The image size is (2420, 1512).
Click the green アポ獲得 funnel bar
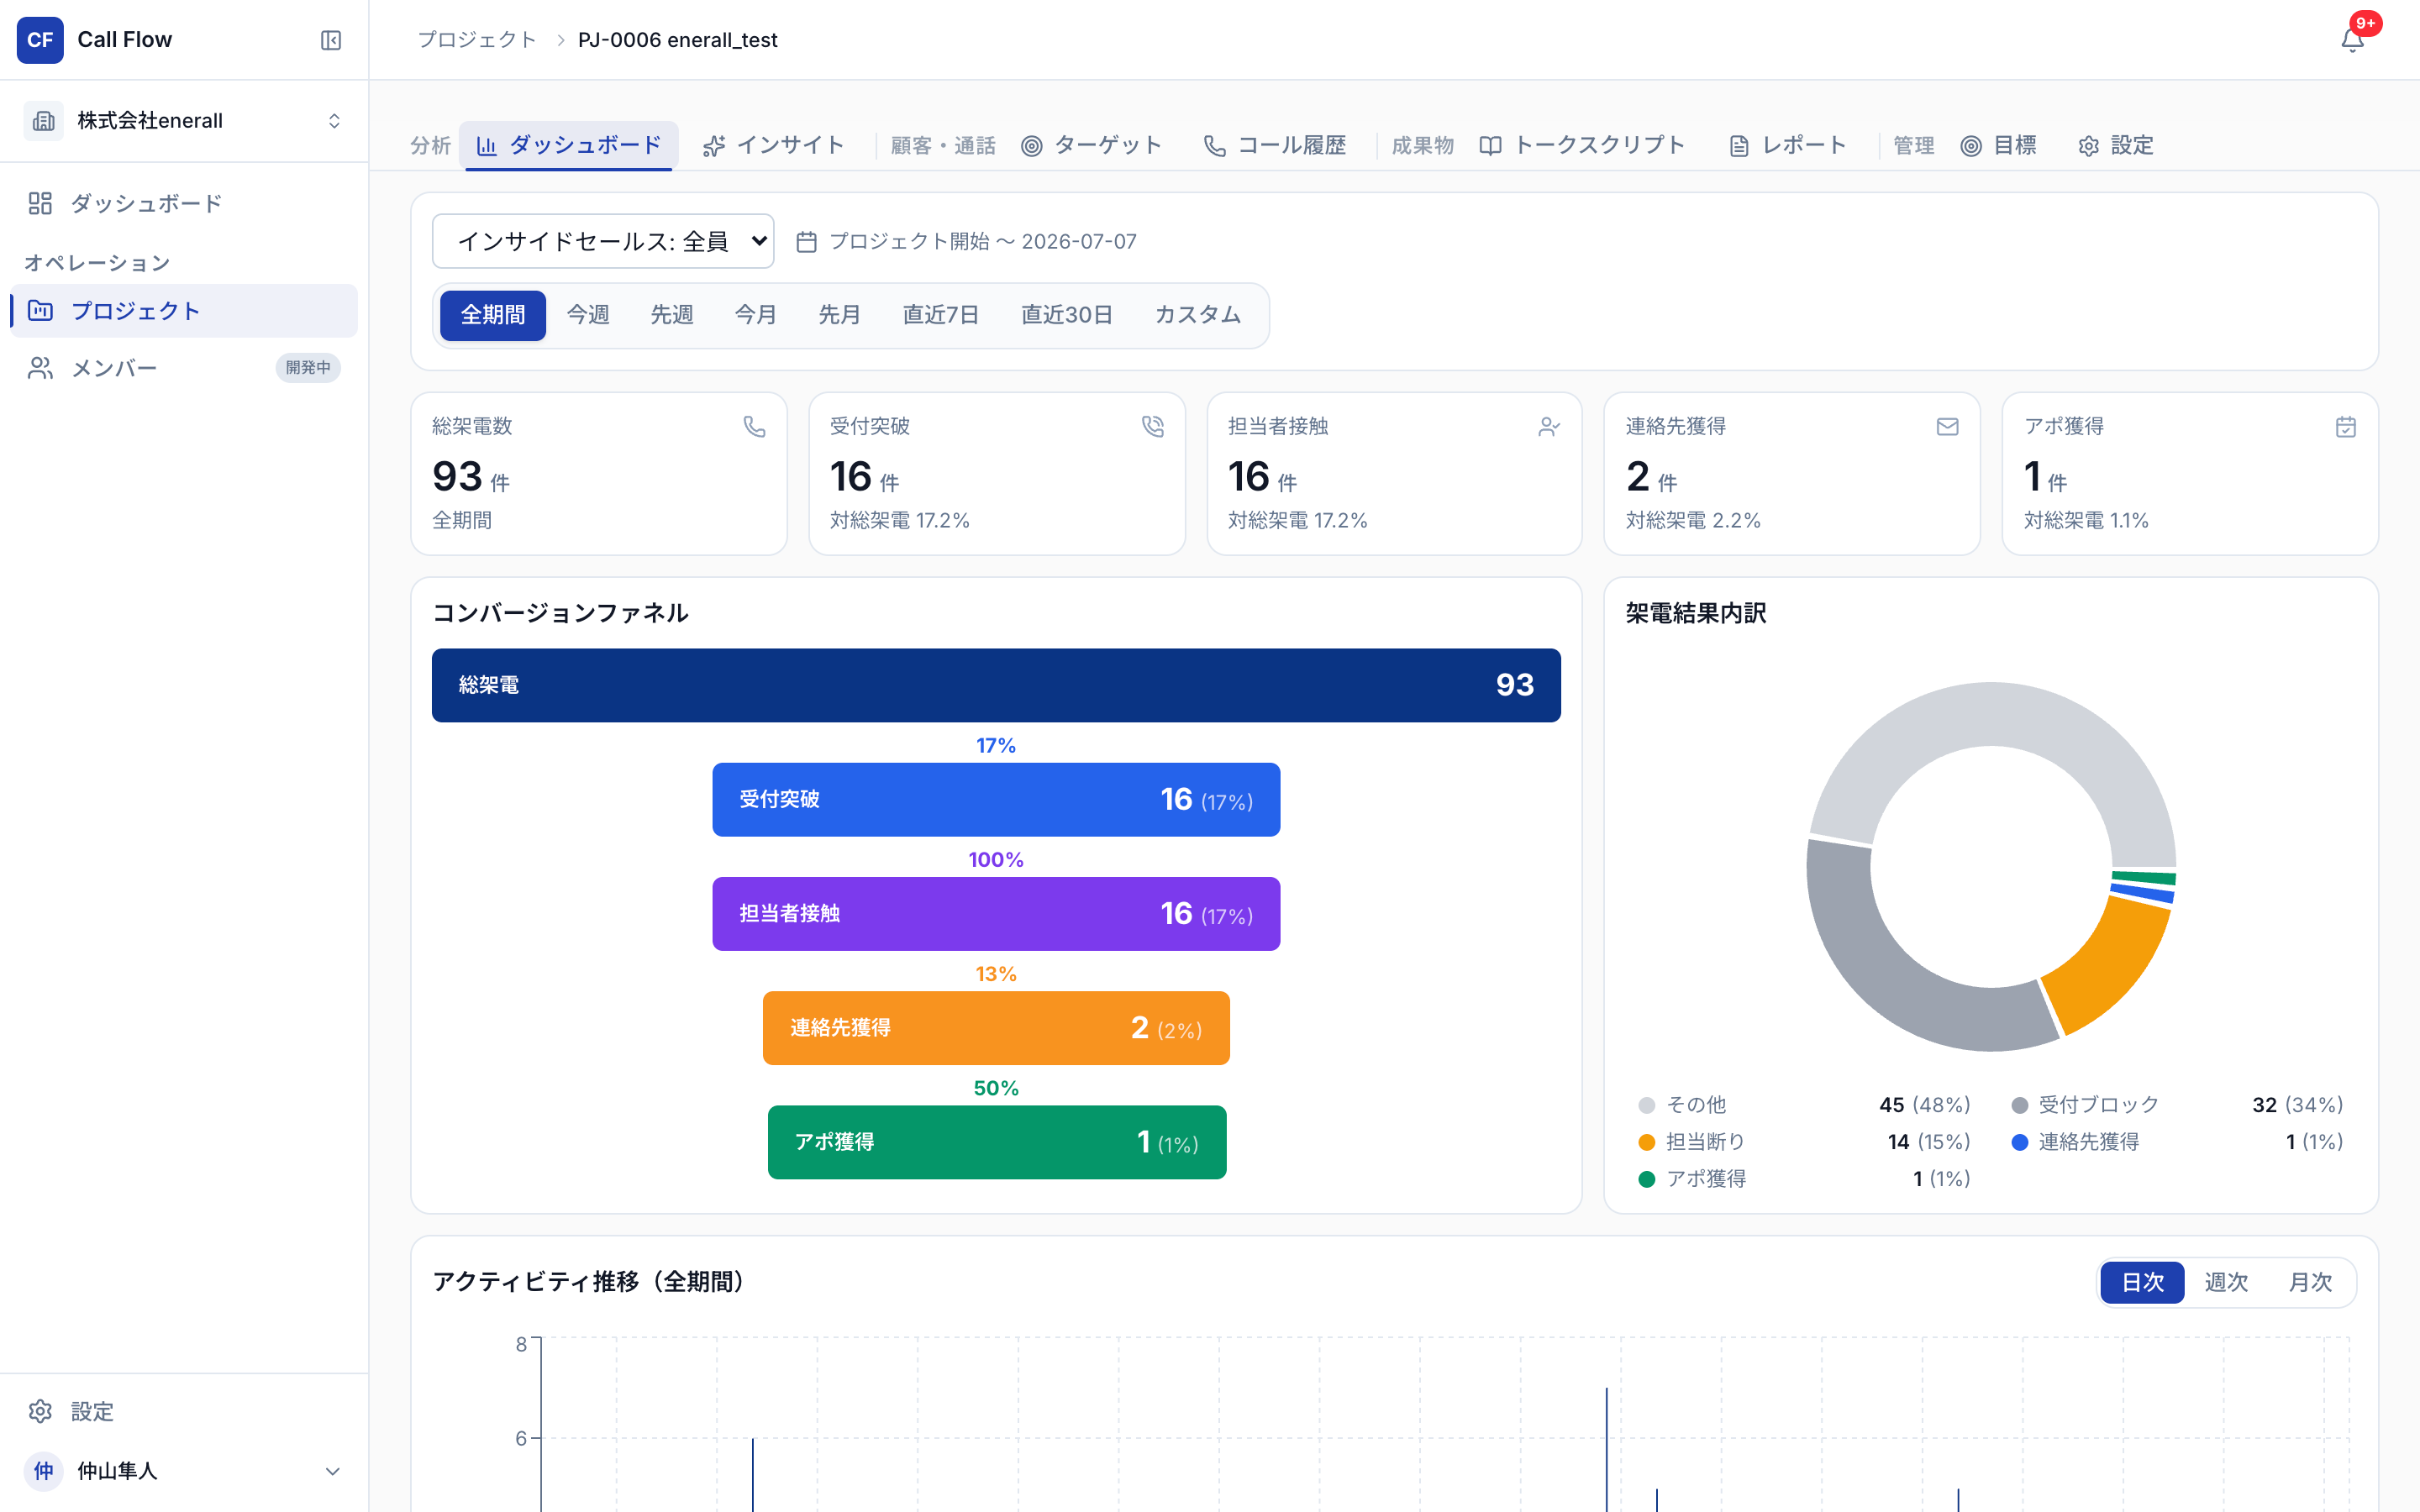[997, 1142]
